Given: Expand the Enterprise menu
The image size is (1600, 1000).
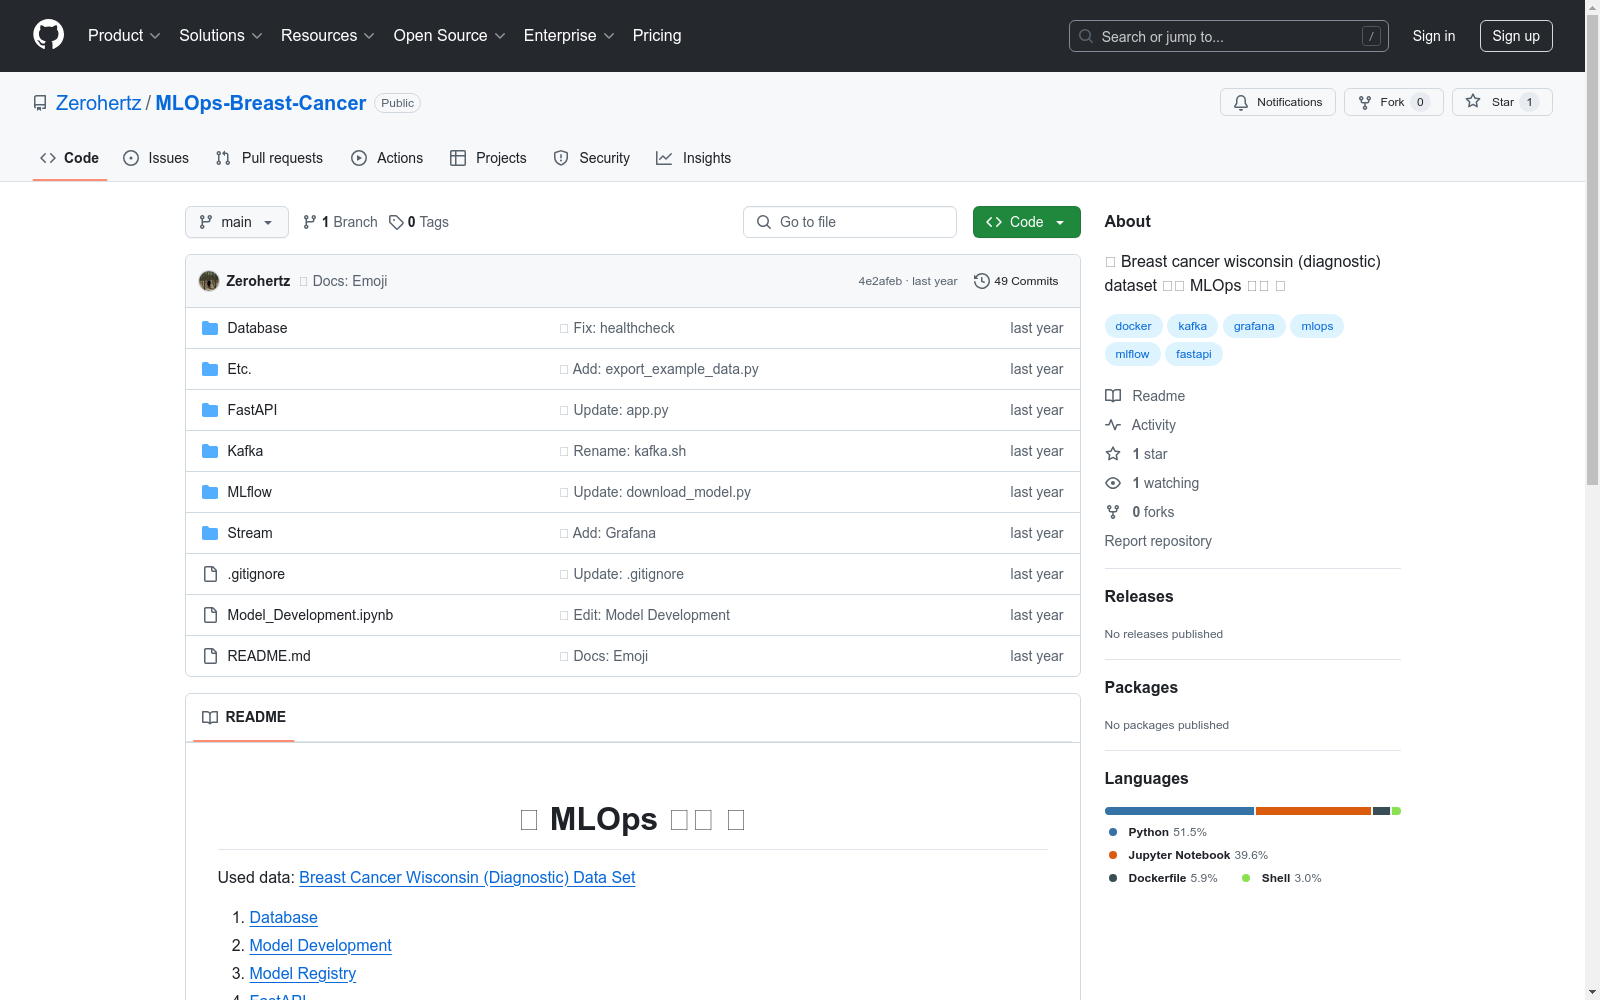Looking at the screenshot, I should (x=569, y=35).
